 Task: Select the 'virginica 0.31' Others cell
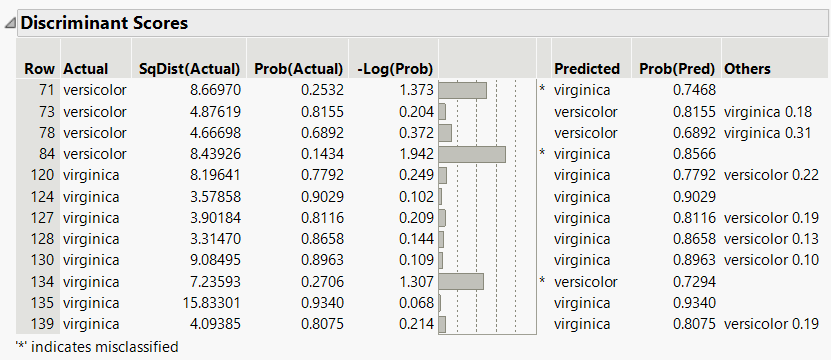point(767,133)
